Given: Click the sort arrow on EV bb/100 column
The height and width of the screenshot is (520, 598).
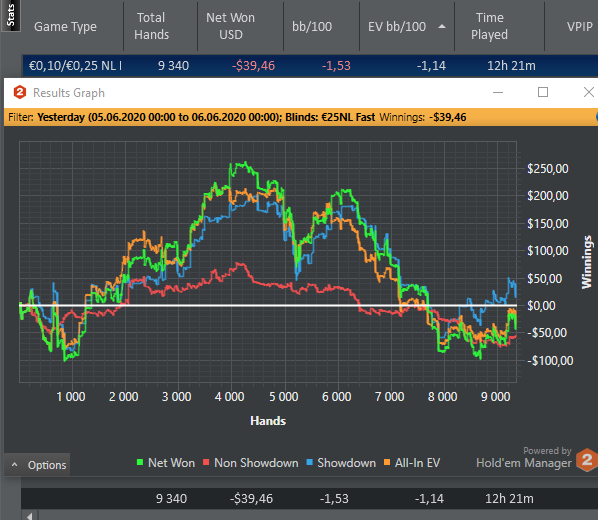Looking at the screenshot, I should [442, 26].
